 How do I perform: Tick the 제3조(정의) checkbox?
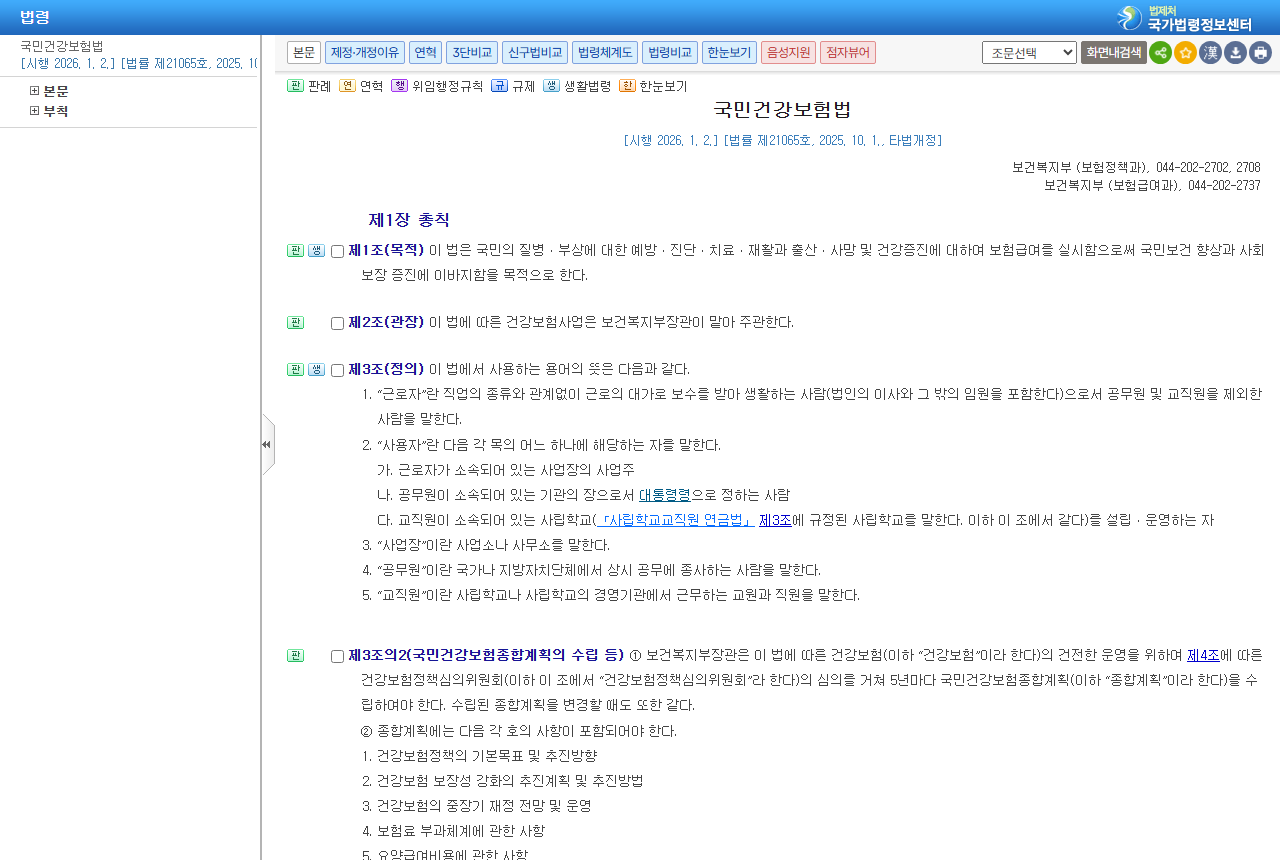click(x=337, y=371)
